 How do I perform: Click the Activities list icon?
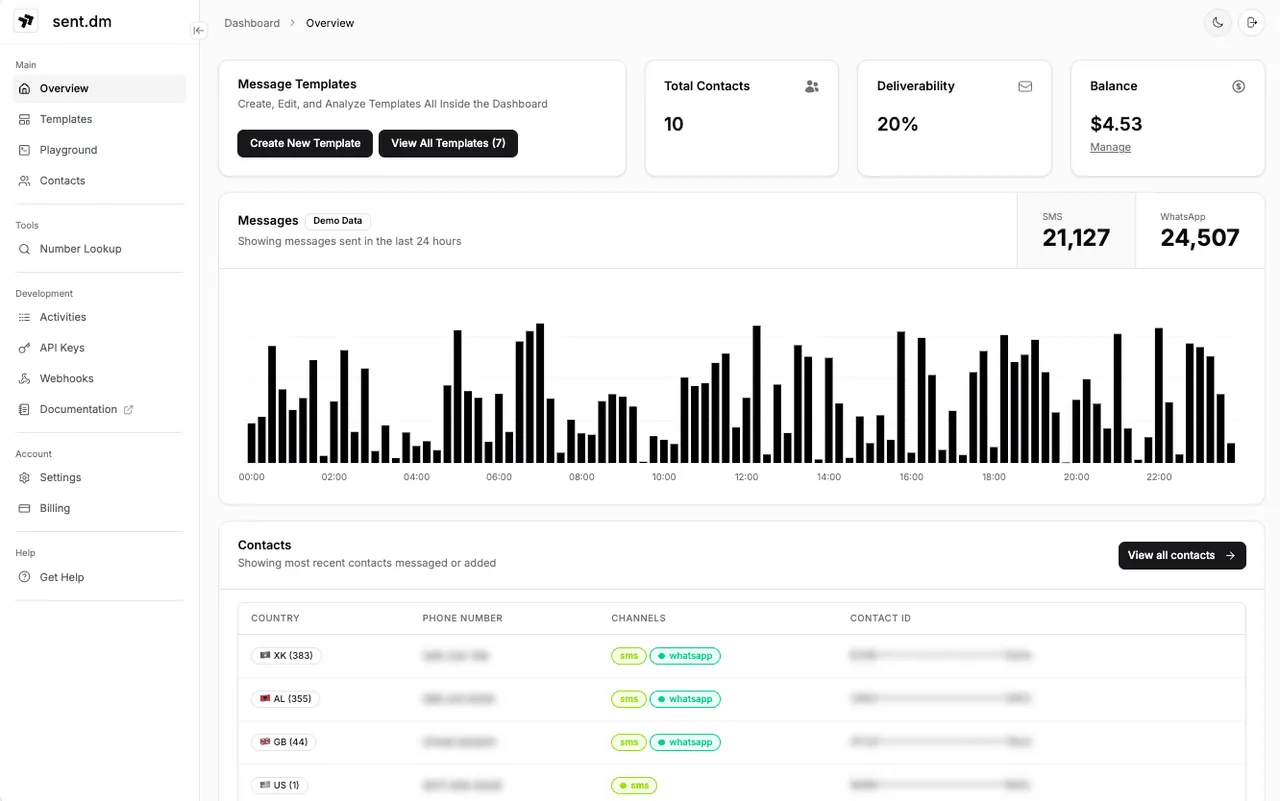click(x=25, y=317)
